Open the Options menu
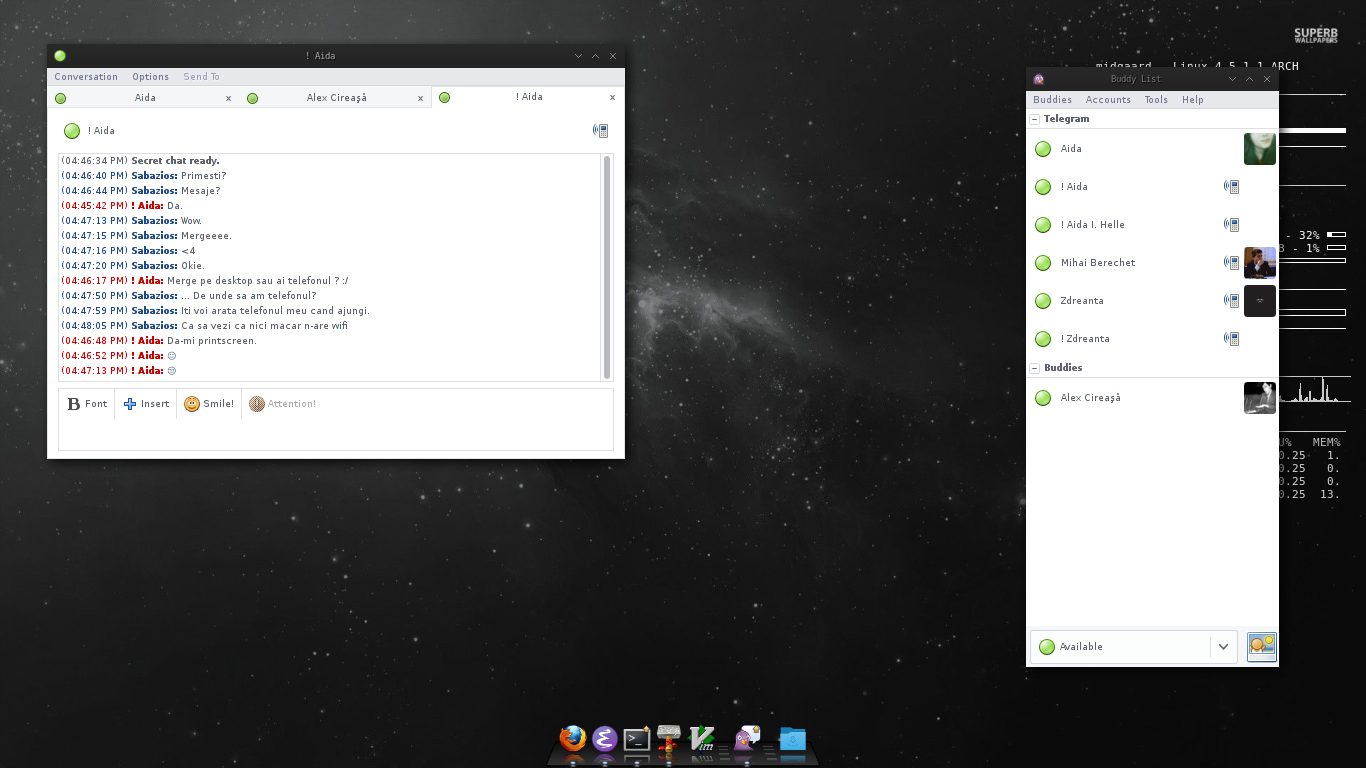Viewport: 1366px width, 768px height. pyautogui.click(x=151, y=77)
